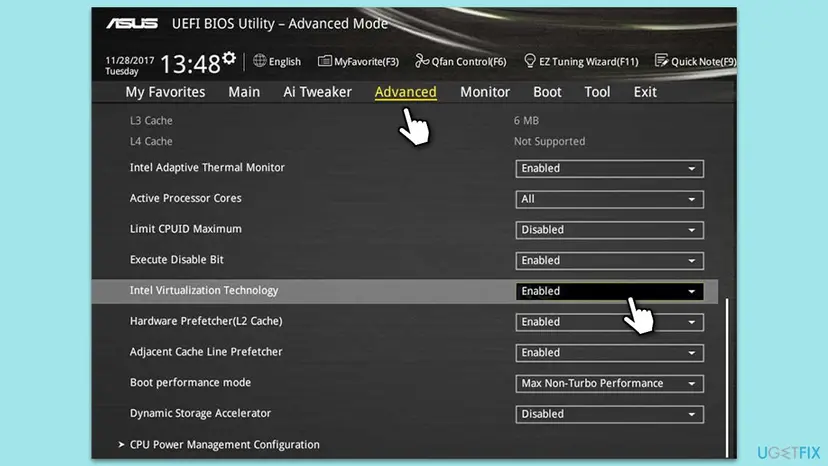Click the L4 Cache label
This screenshot has height=466, width=828.
click(x=151, y=141)
